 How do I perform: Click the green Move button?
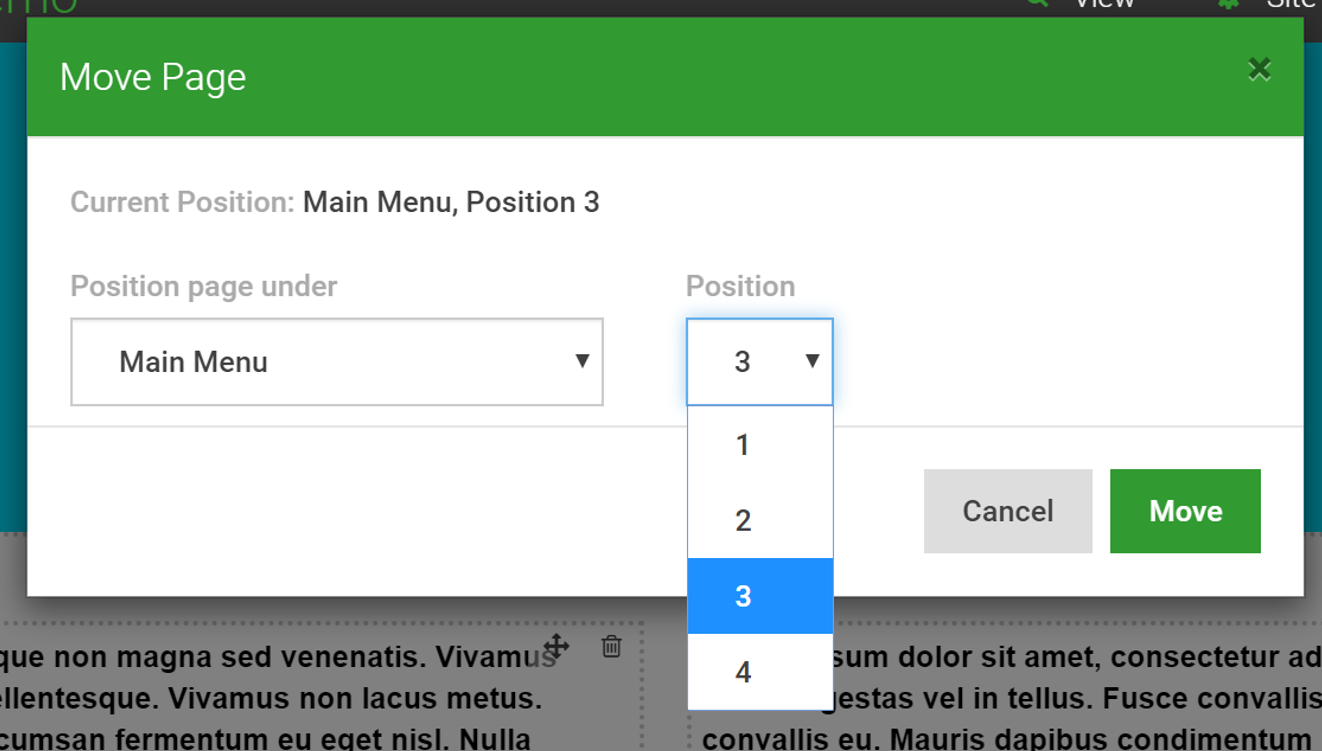point(1185,511)
